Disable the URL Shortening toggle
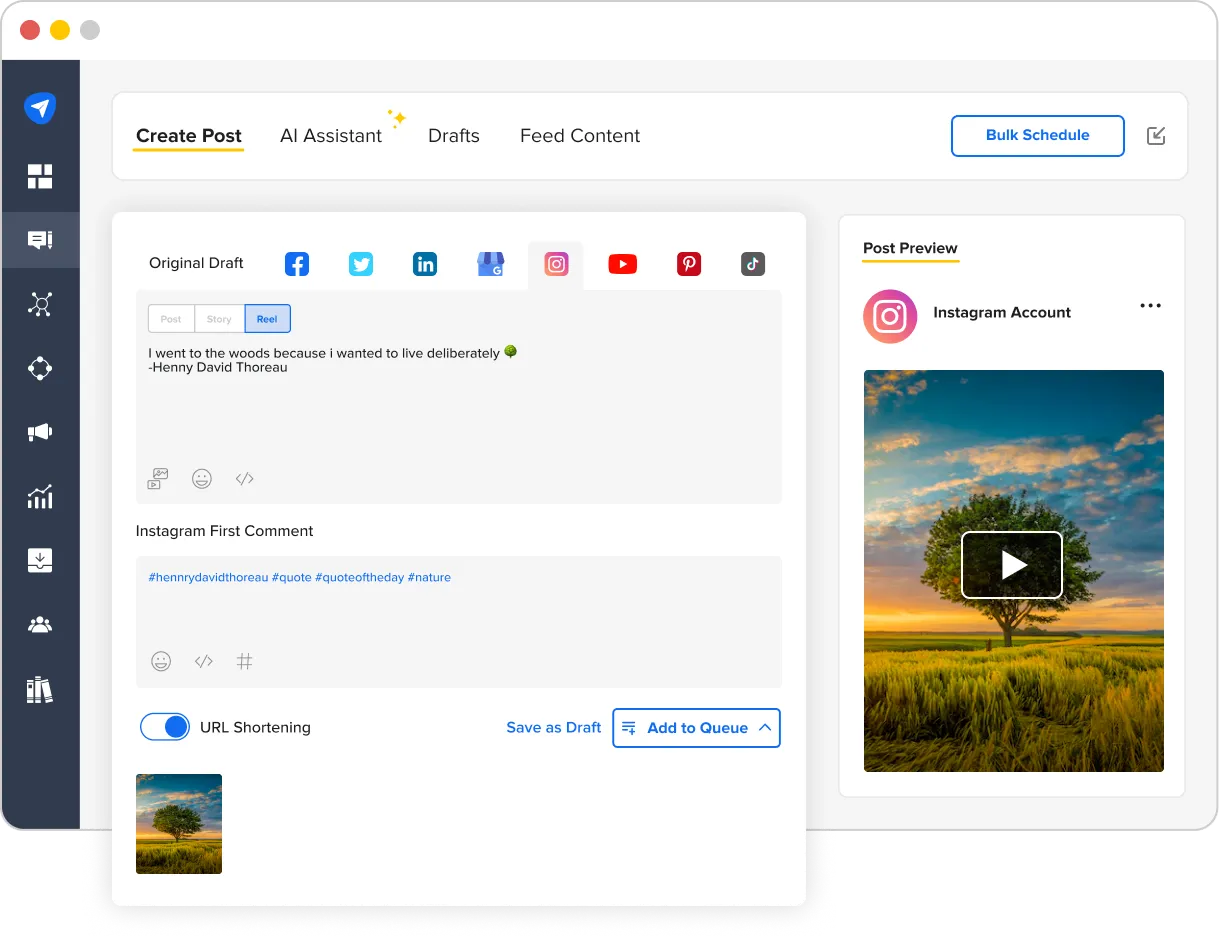Image resolution: width=1219 pixels, height=936 pixels. tap(165, 727)
